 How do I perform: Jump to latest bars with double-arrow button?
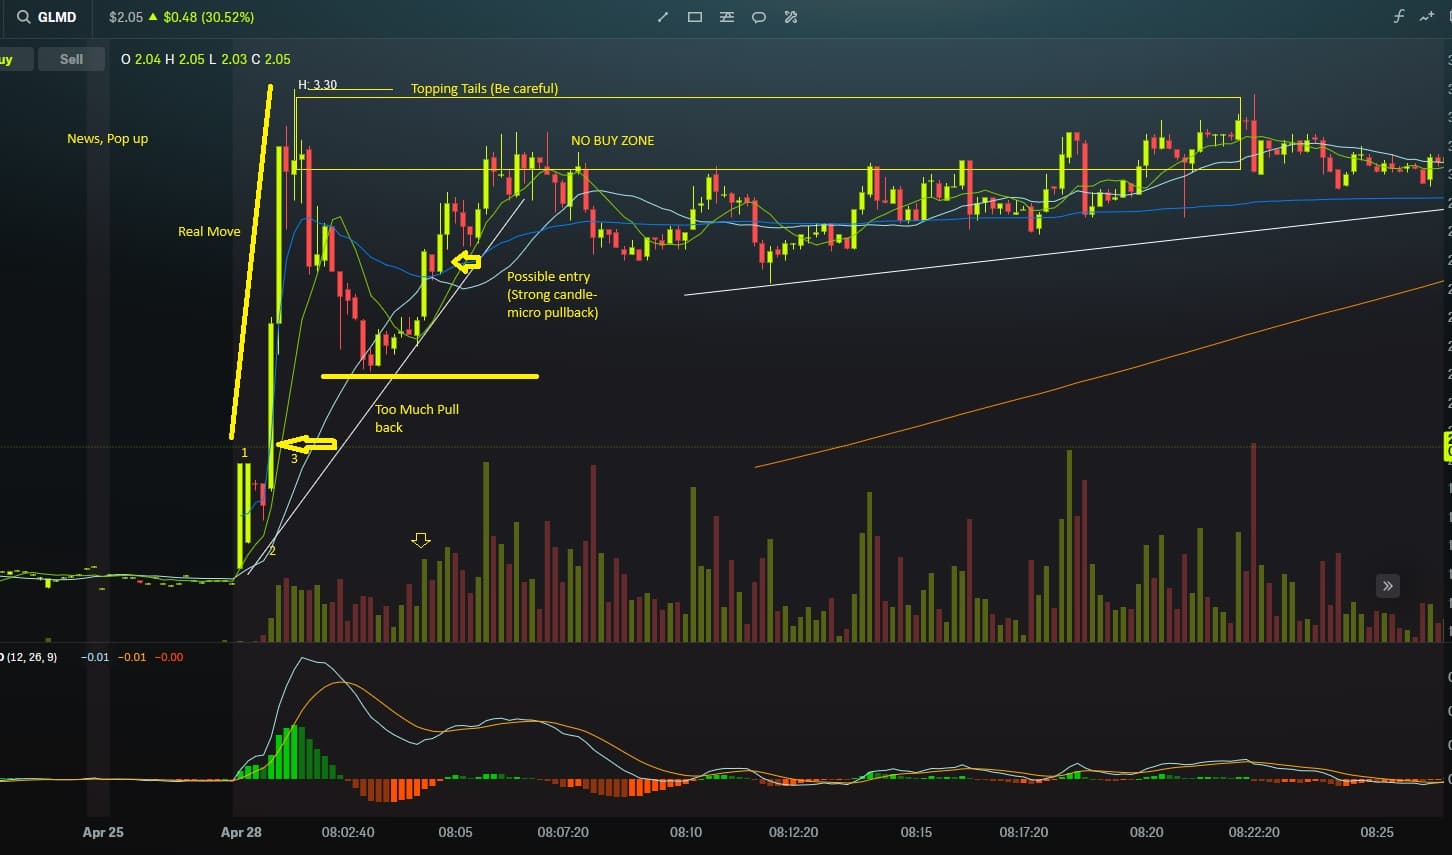[1387, 586]
